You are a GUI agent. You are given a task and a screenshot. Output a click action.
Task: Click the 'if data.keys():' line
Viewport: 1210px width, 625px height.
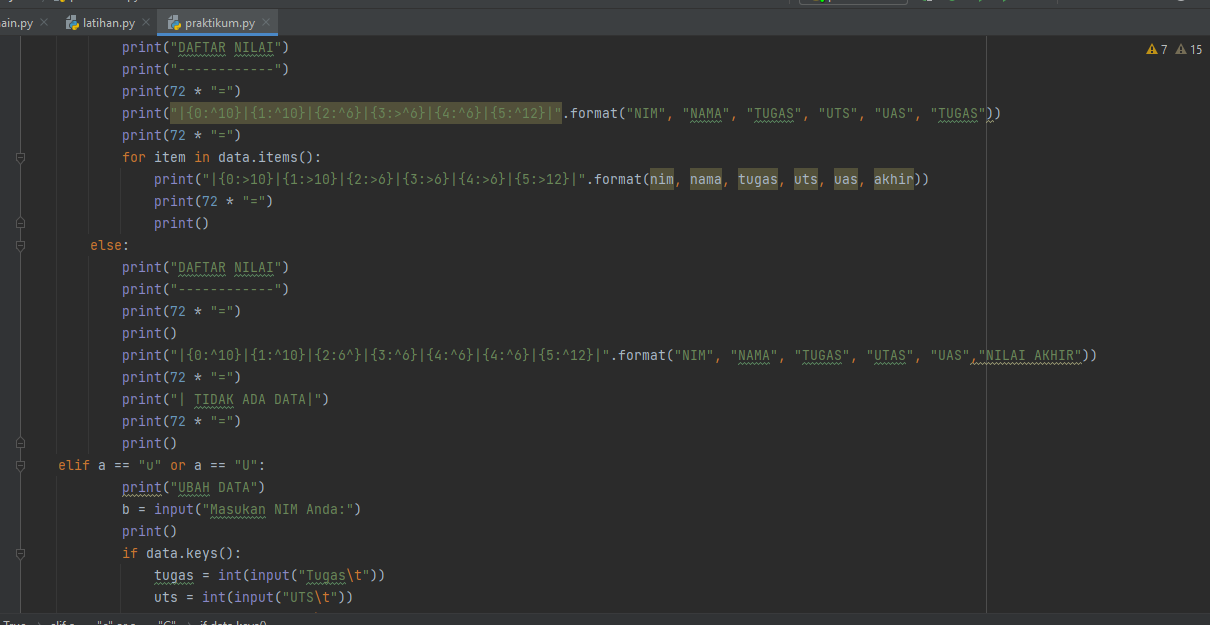coord(181,553)
